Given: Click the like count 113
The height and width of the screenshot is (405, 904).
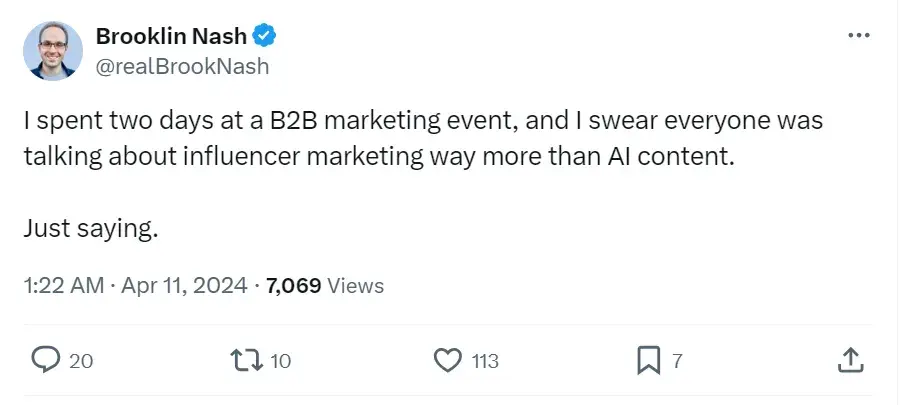Looking at the screenshot, I should pos(485,361).
